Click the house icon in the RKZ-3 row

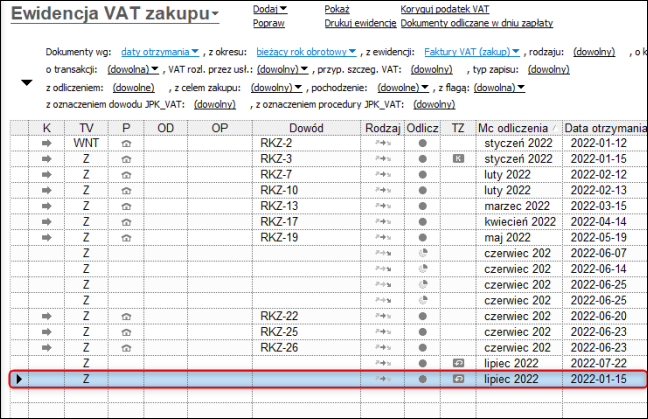tap(126, 159)
